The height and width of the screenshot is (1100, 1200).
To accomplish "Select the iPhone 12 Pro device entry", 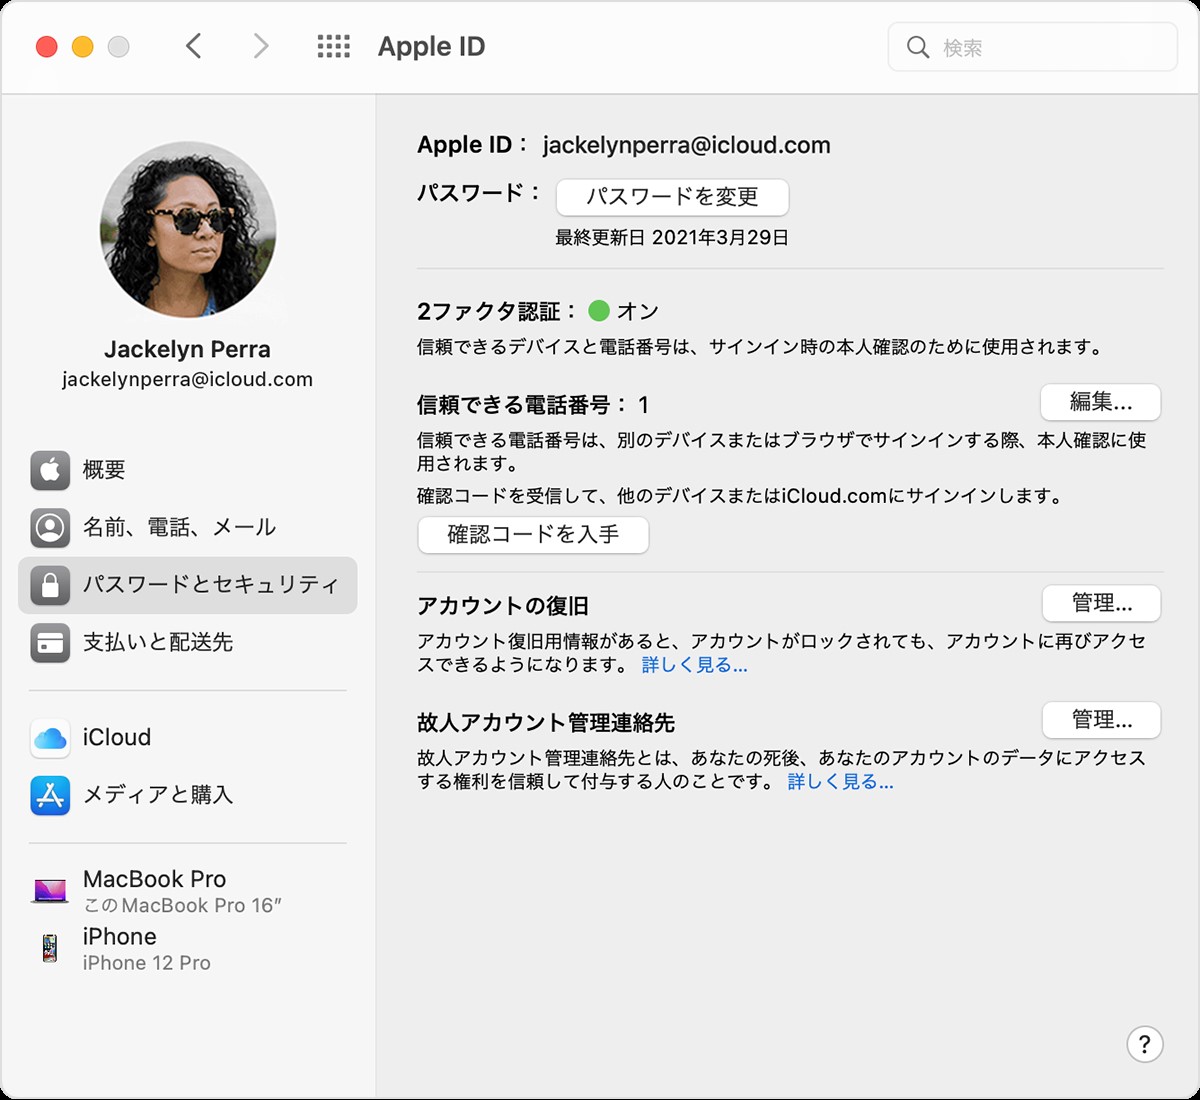I will tap(187, 948).
